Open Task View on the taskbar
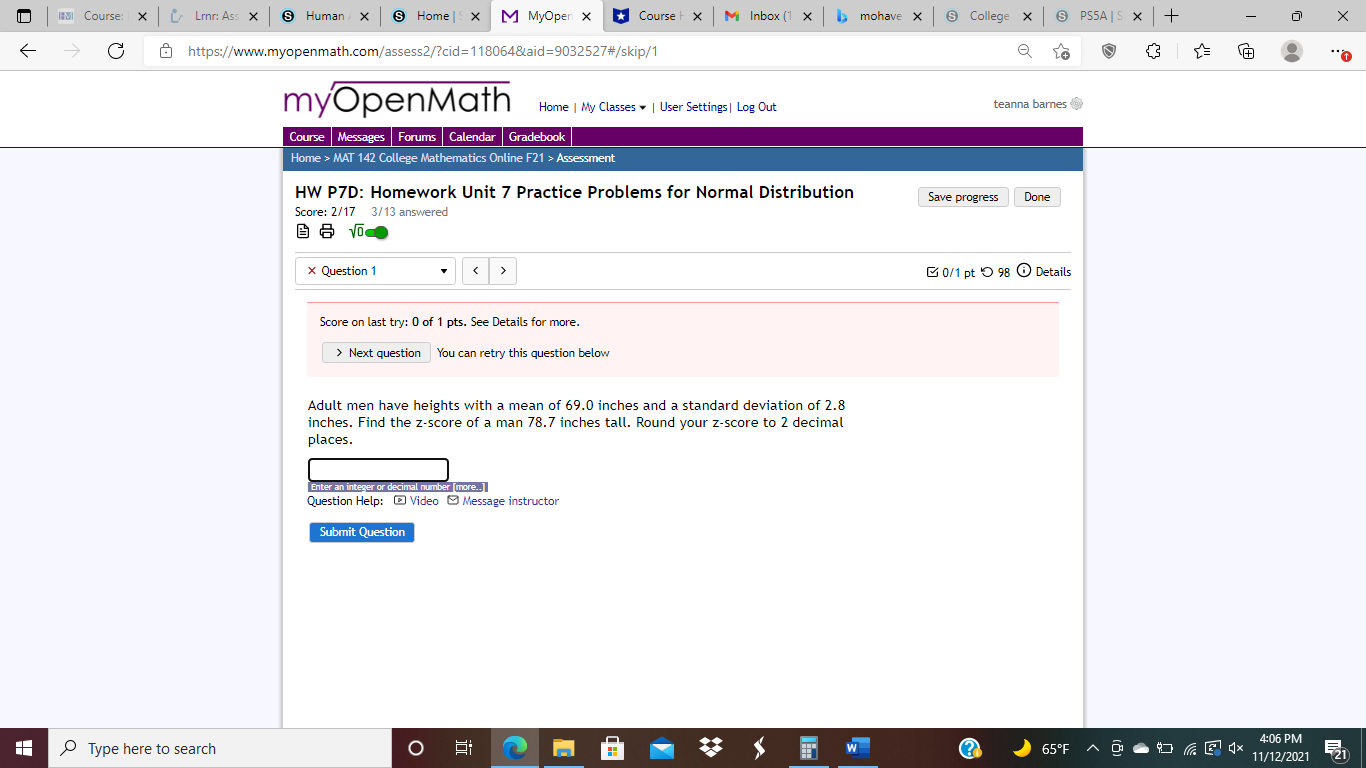Screen dimensions: 1366x768 tap(463, 748)
